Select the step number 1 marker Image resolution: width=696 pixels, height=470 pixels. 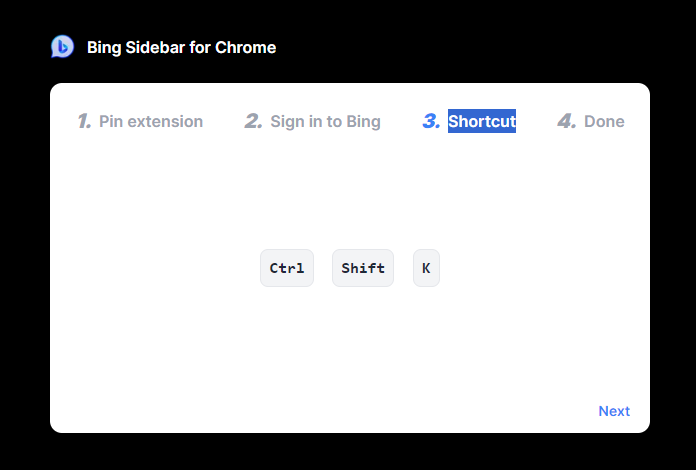(84, 121)
